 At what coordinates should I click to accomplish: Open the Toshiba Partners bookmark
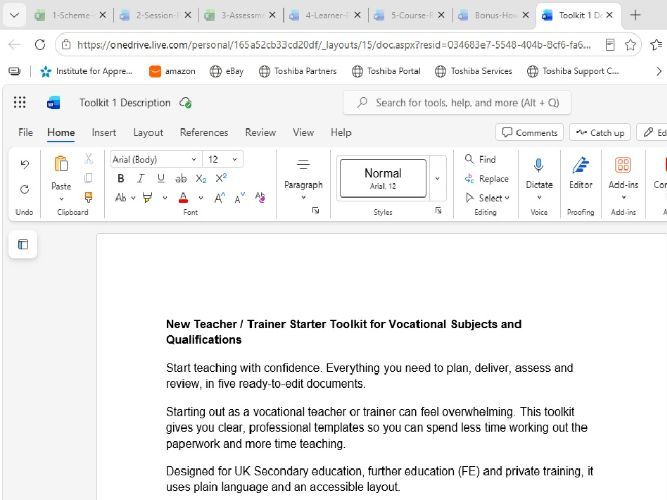(x=298, y=71)
